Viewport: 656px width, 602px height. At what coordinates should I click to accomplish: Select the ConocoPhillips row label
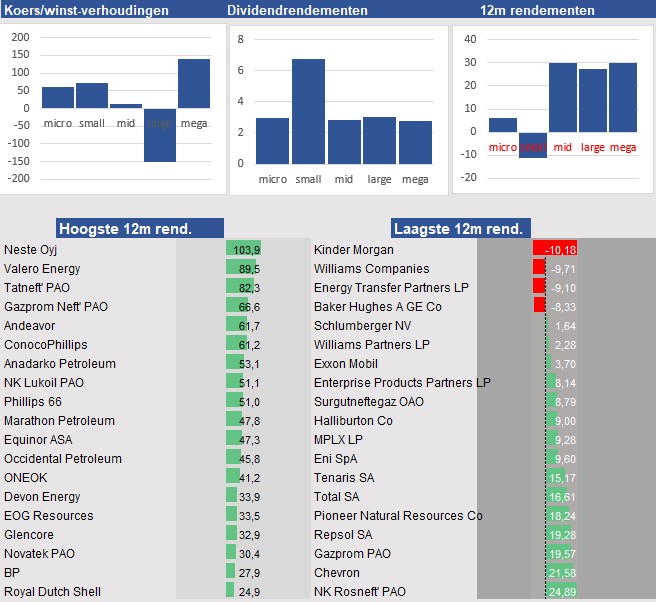[46, 345]
